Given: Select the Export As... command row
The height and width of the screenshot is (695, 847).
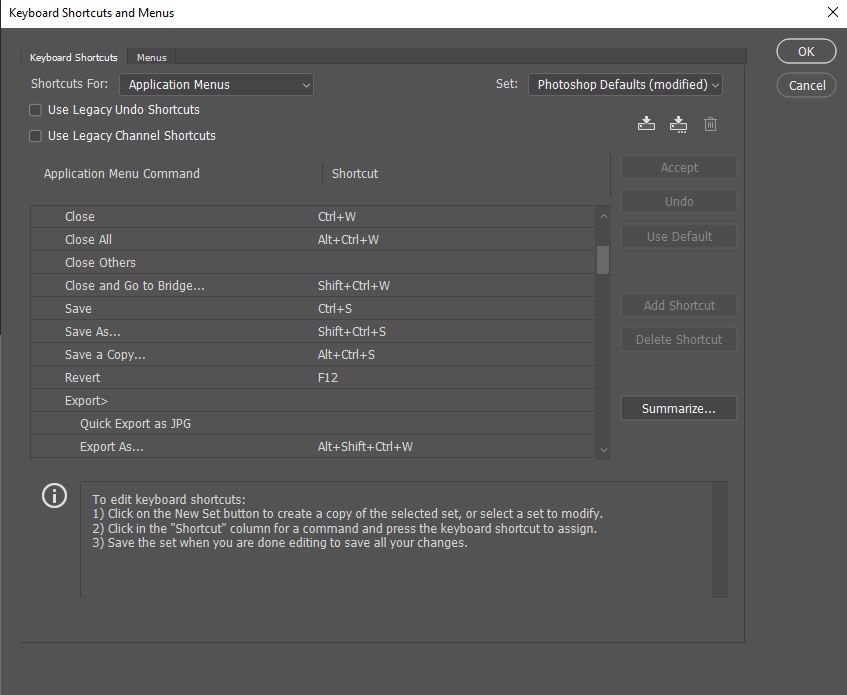Looking at the screenshot, I should click(312, 447).
